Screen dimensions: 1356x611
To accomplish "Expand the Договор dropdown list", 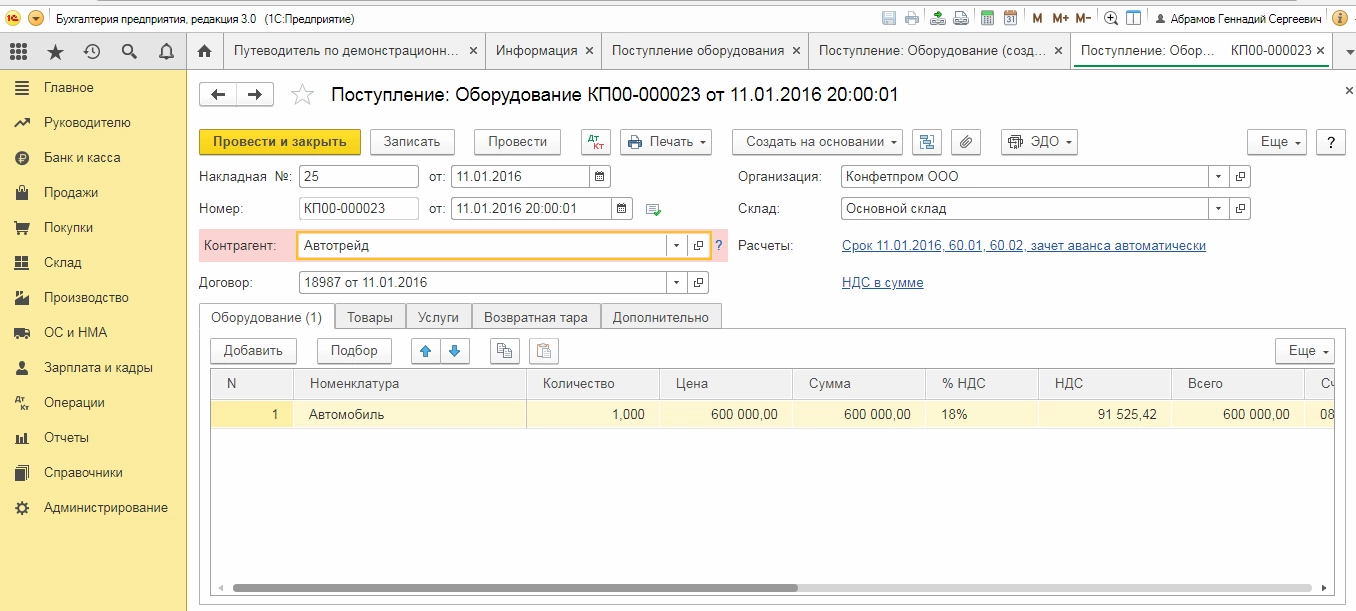I will click(x=677, y=283).
